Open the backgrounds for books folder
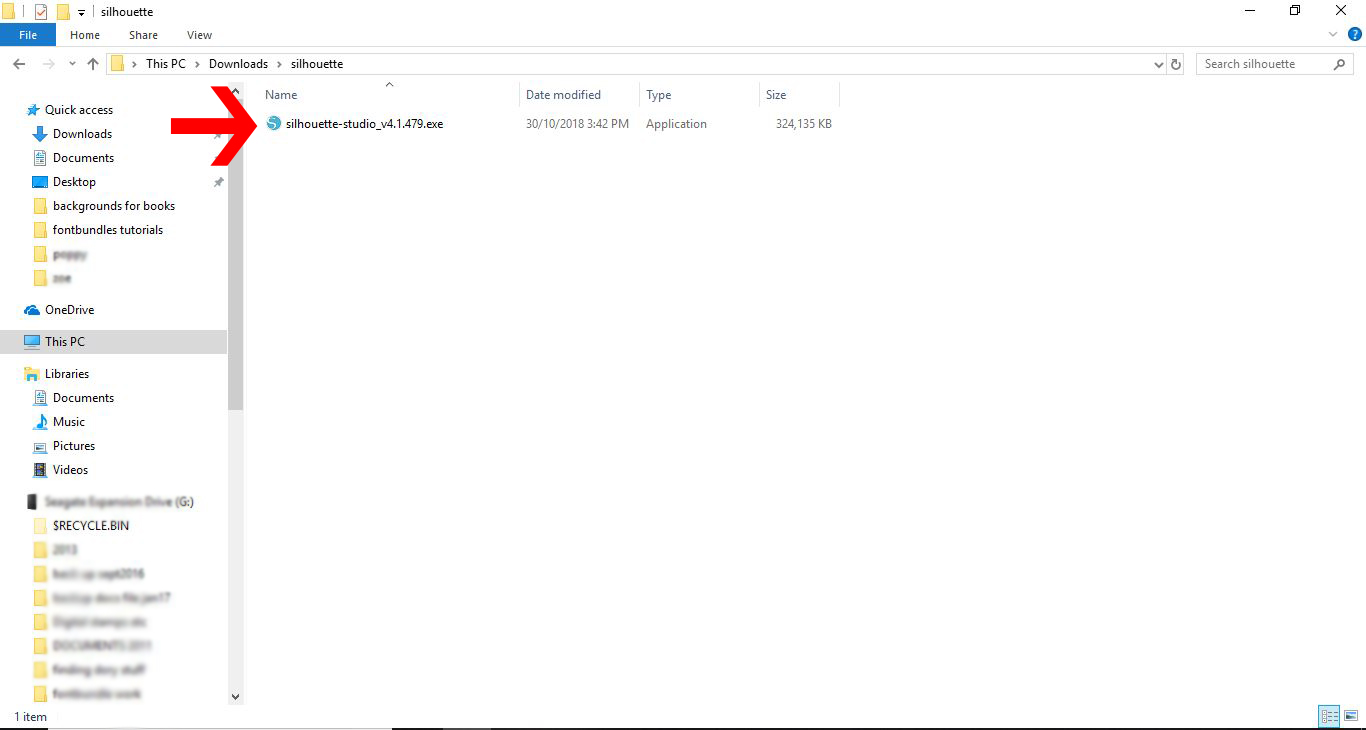1366x730 pixels. (114, 206)
